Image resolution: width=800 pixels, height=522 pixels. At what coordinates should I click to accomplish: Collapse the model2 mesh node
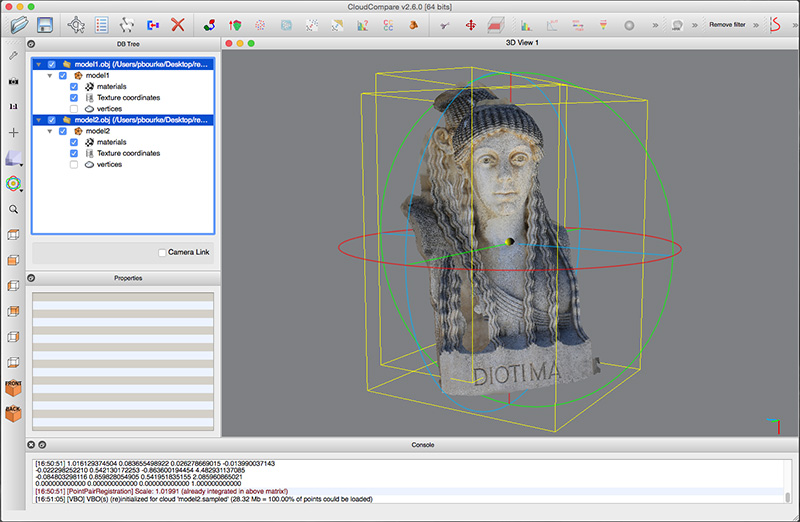(51, 131)
